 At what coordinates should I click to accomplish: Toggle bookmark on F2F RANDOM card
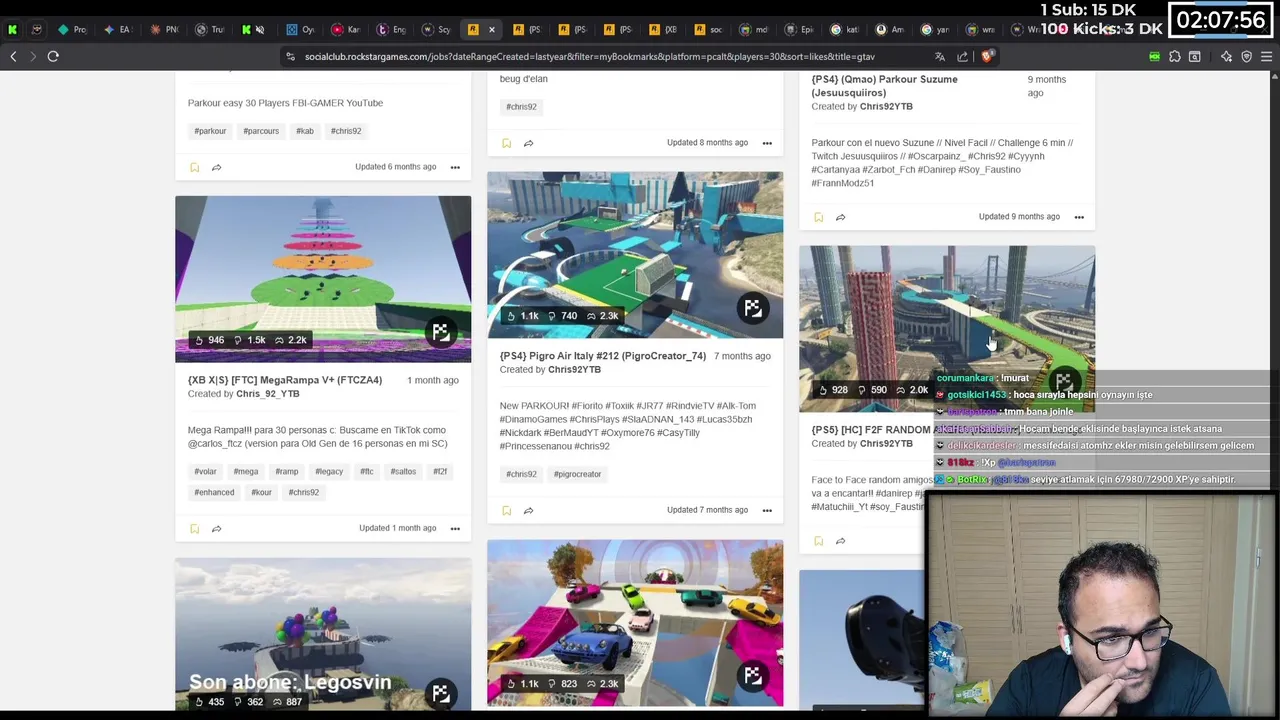tap(818, 541)
